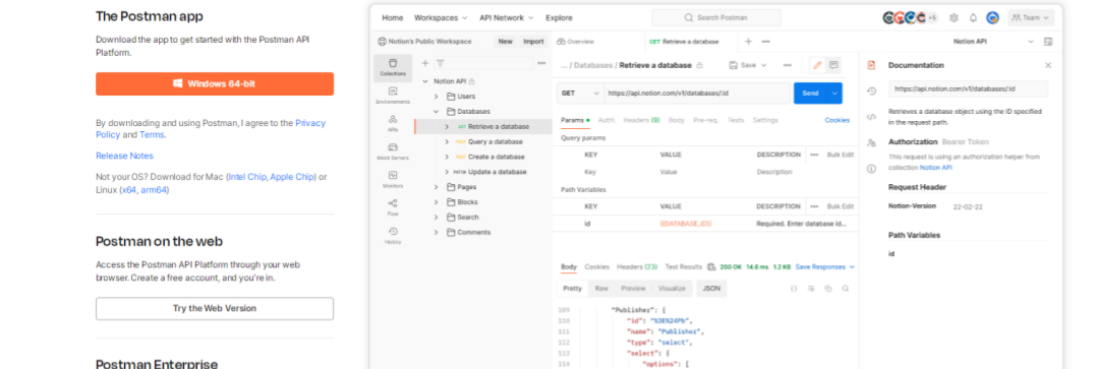
Task: Select the Preview response view
Action: coord(633,288)
